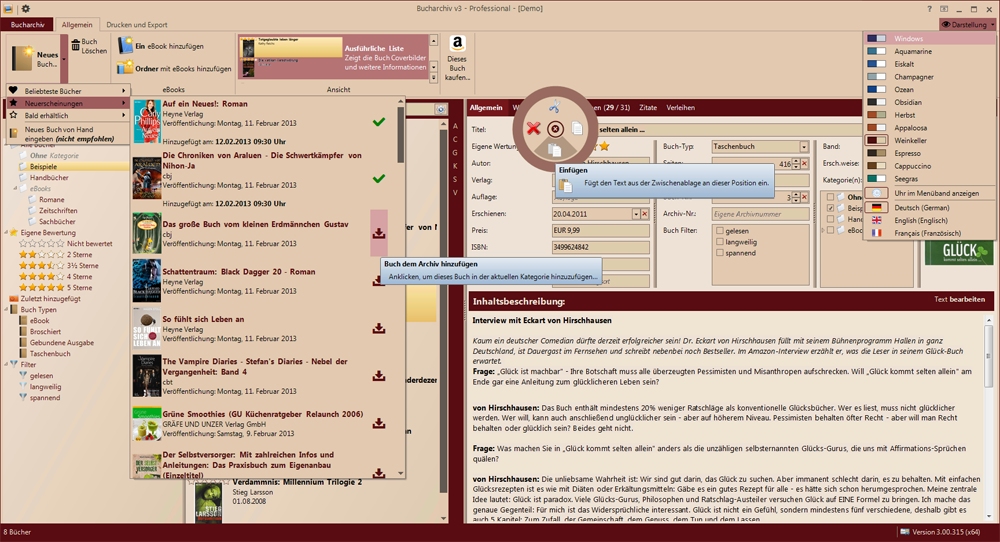This screenshot has width=1000, height=542.
Task: Check the 'langweilig' Buch Filter checkbox
Action: 720,242
